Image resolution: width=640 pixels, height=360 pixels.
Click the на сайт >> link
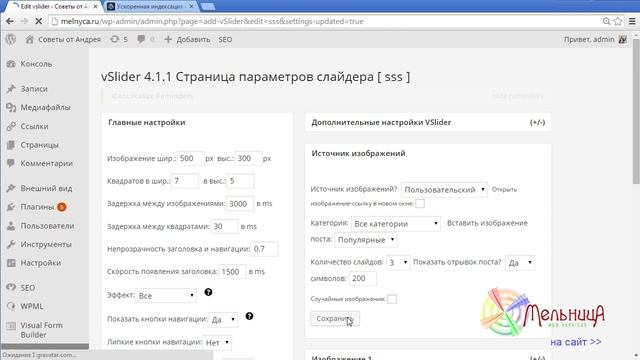point(576,342)
